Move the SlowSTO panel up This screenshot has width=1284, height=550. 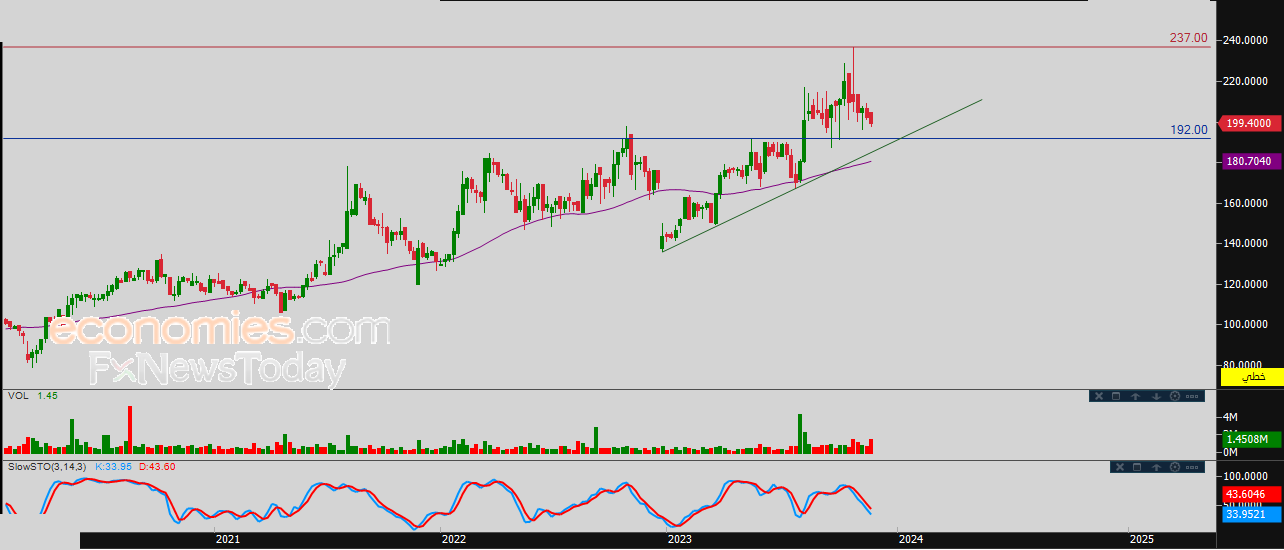click(x=1156, y=467)
